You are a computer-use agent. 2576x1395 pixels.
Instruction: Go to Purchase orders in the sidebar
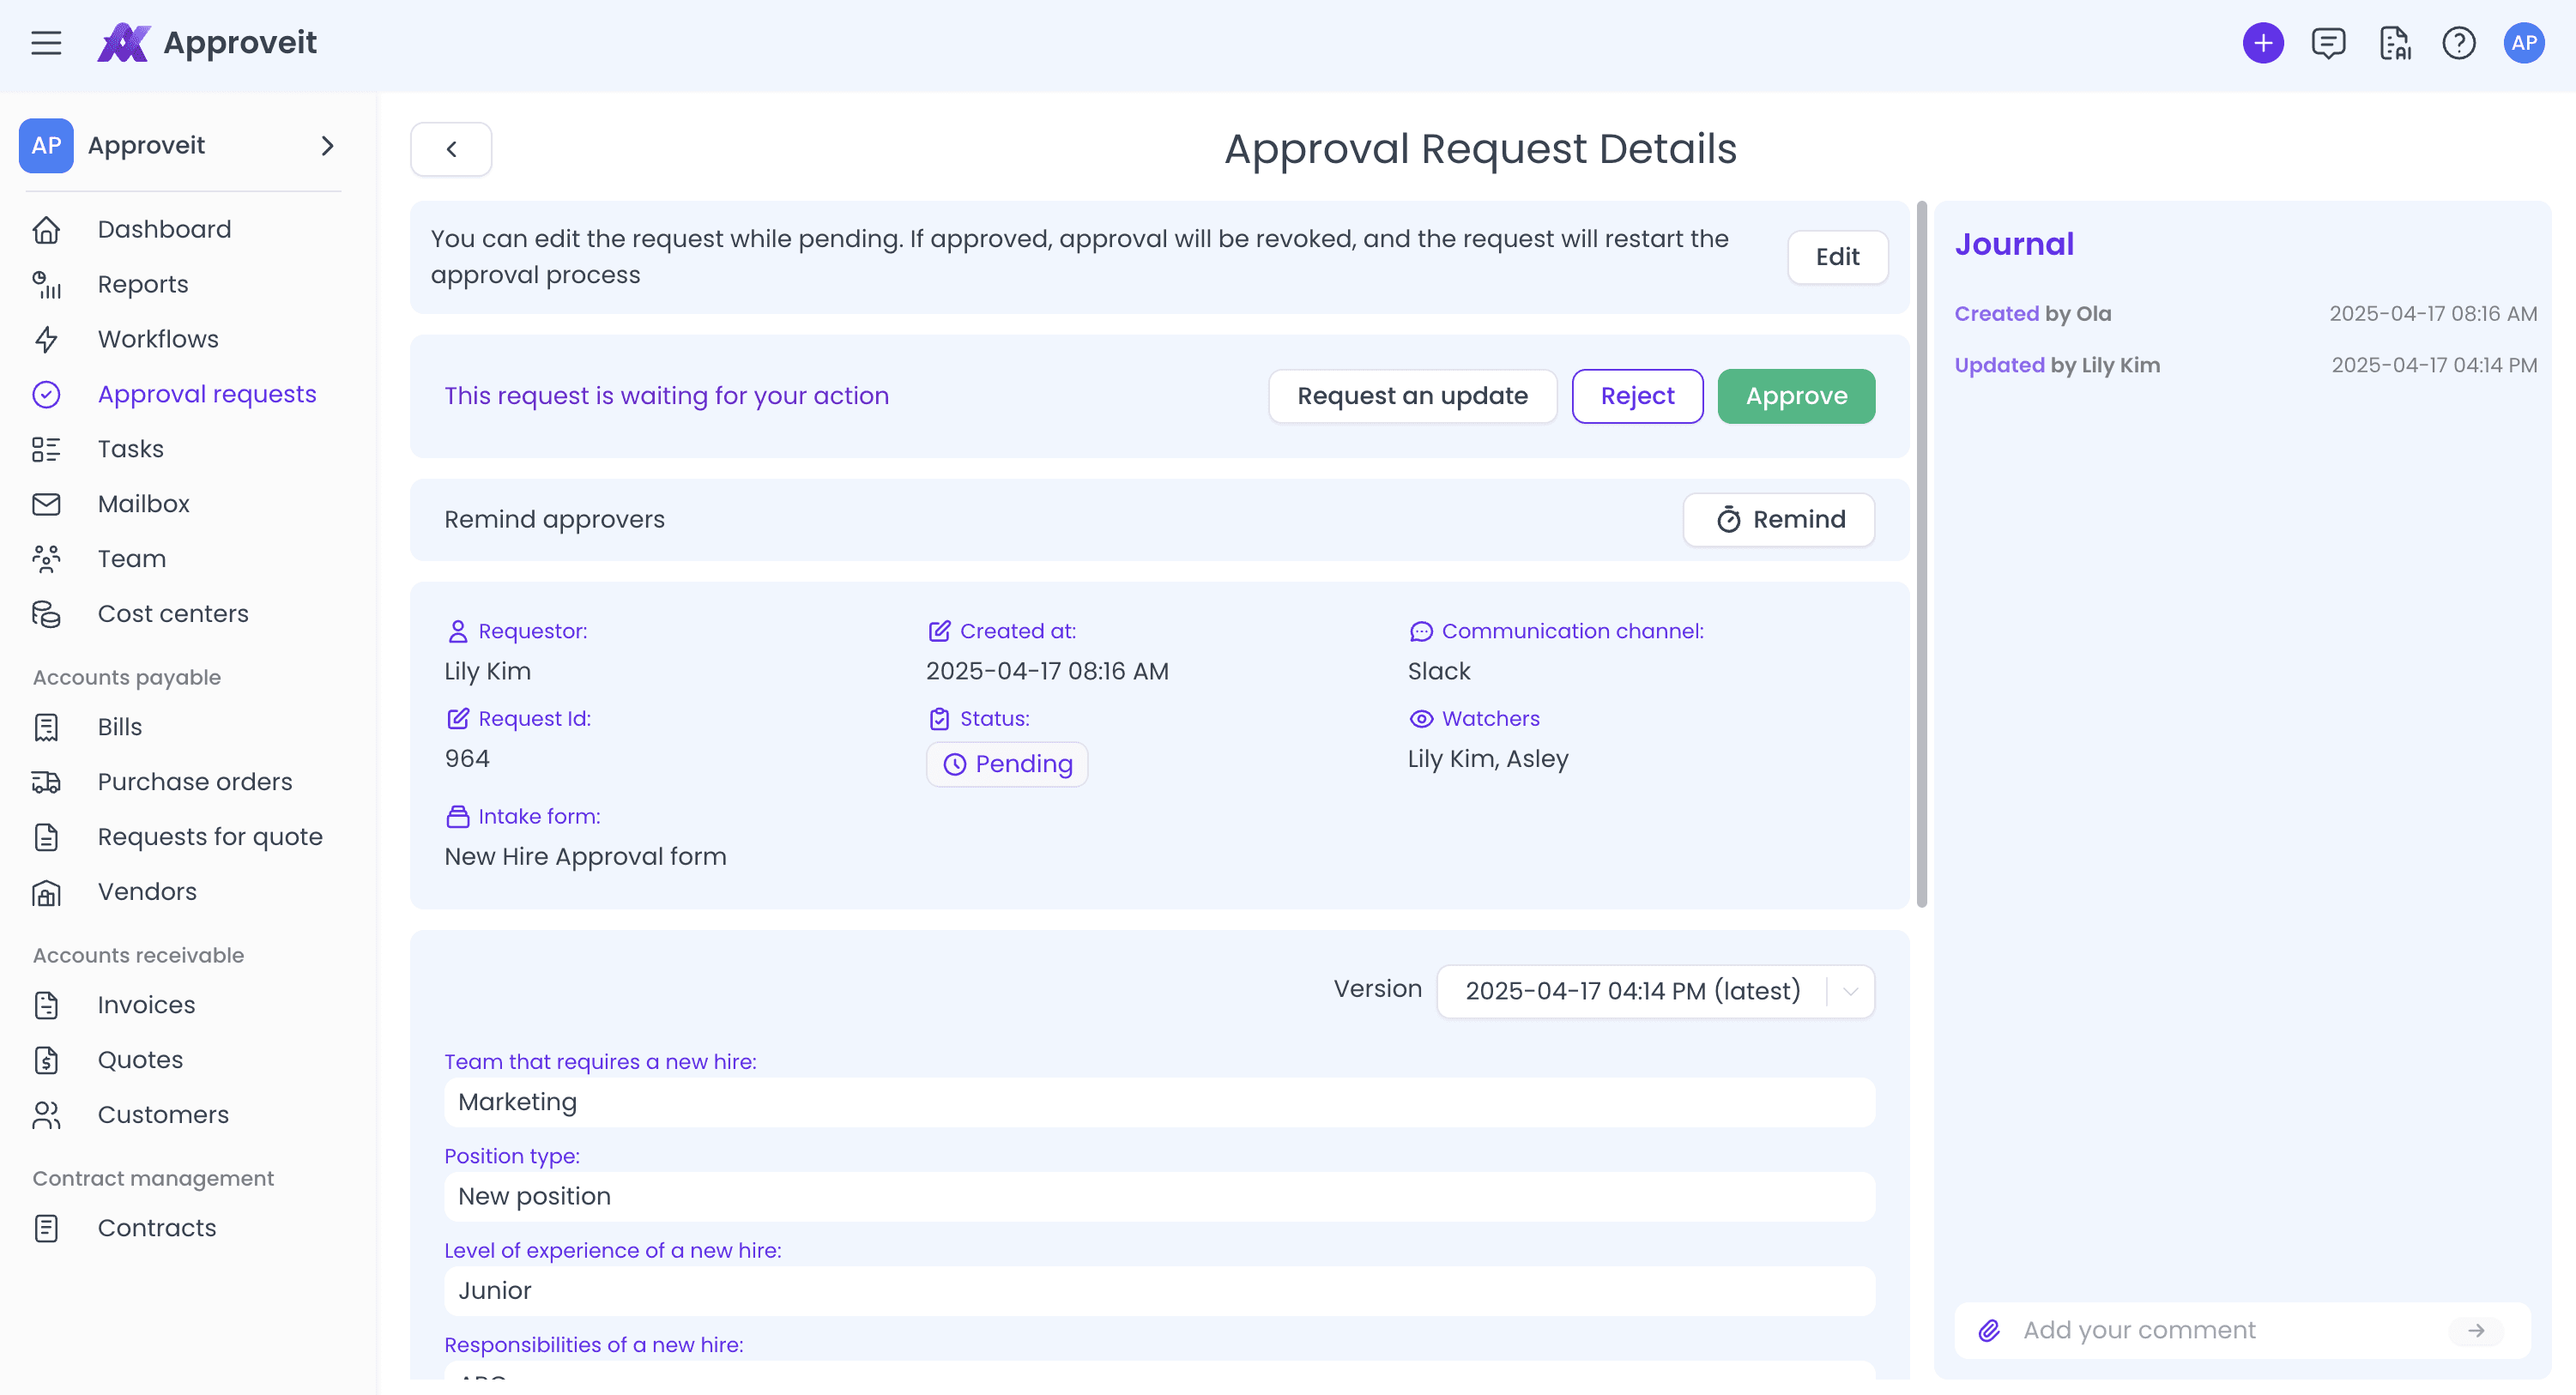click(195, 782)
